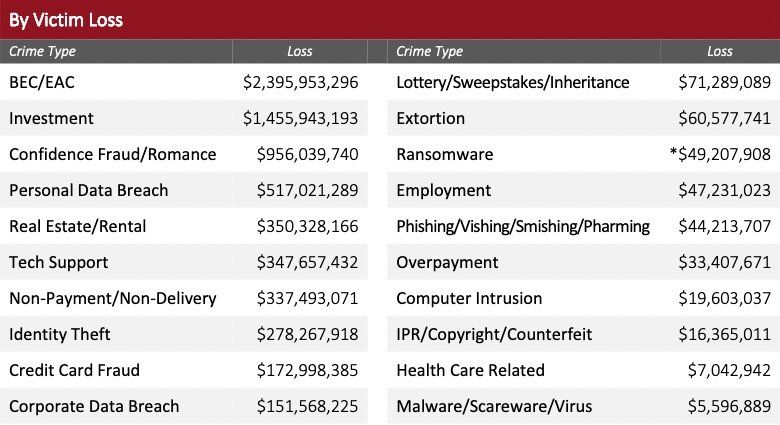Click the By Victim Loss title
The image size is (780, 425).
66,19
